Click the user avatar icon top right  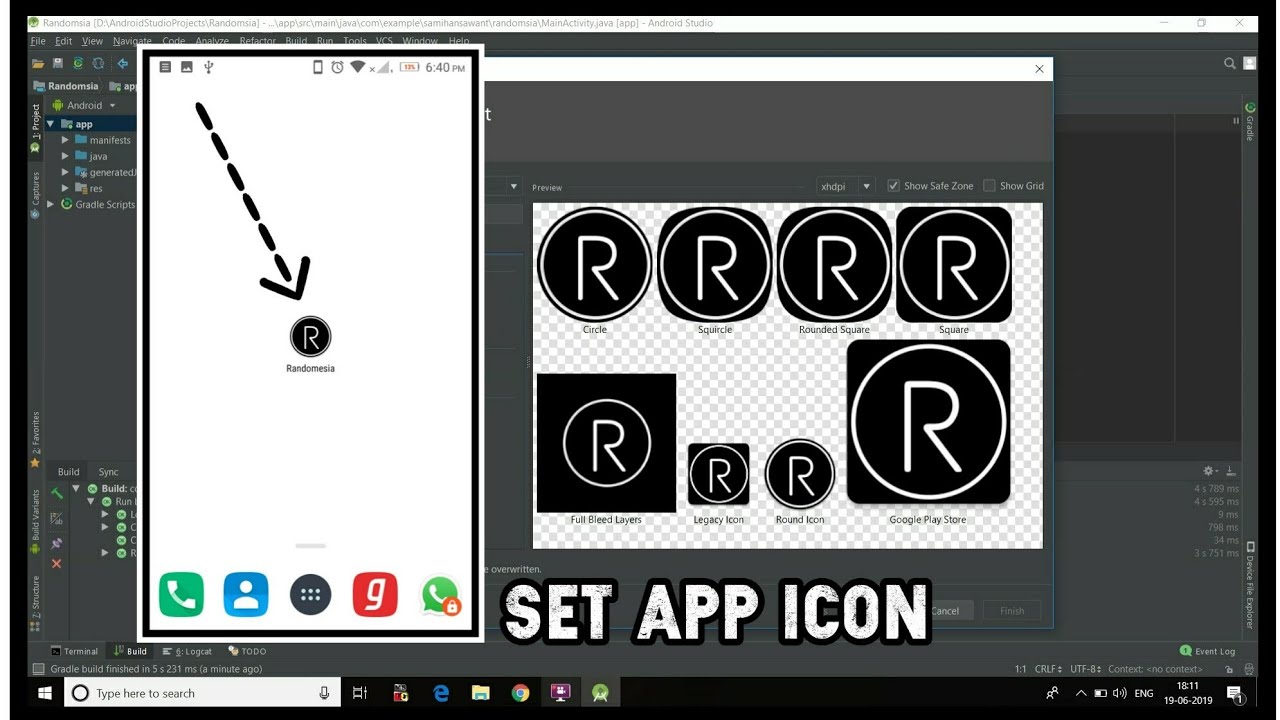1250,63
